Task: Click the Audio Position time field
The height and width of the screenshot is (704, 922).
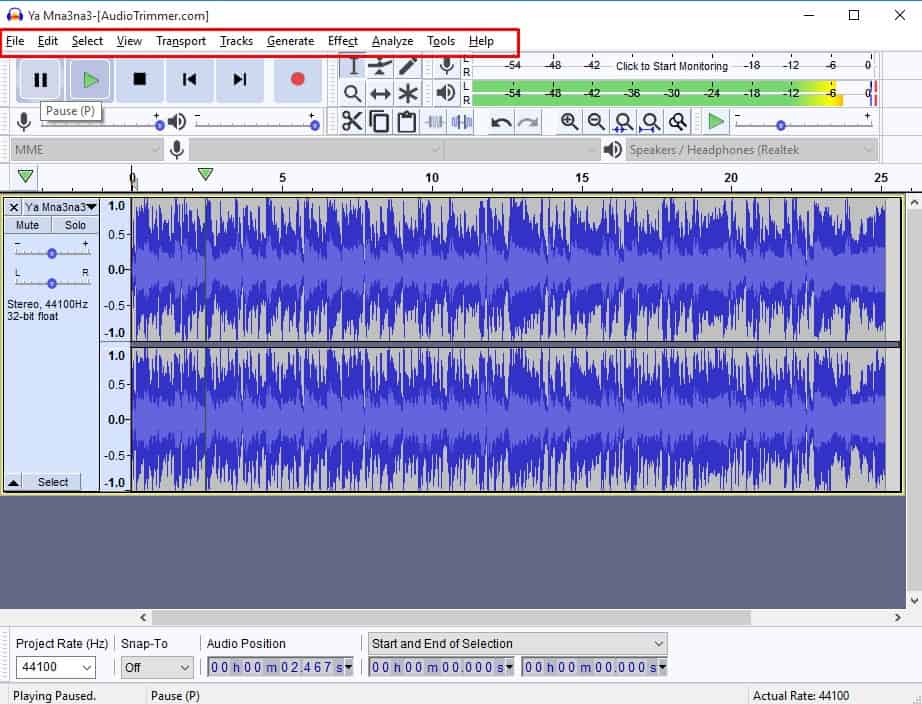Action: [x=279, y=667]
